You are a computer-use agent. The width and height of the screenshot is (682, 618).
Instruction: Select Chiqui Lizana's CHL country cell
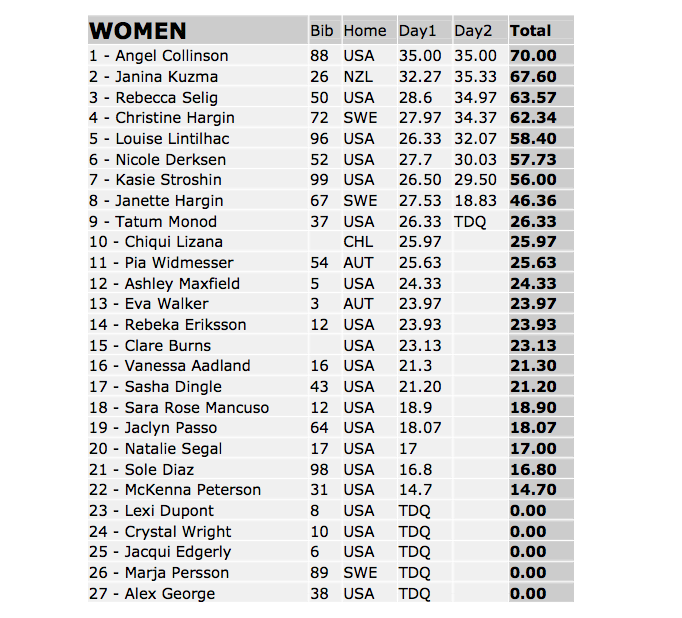pyautogui.click(x=358, y=242)
